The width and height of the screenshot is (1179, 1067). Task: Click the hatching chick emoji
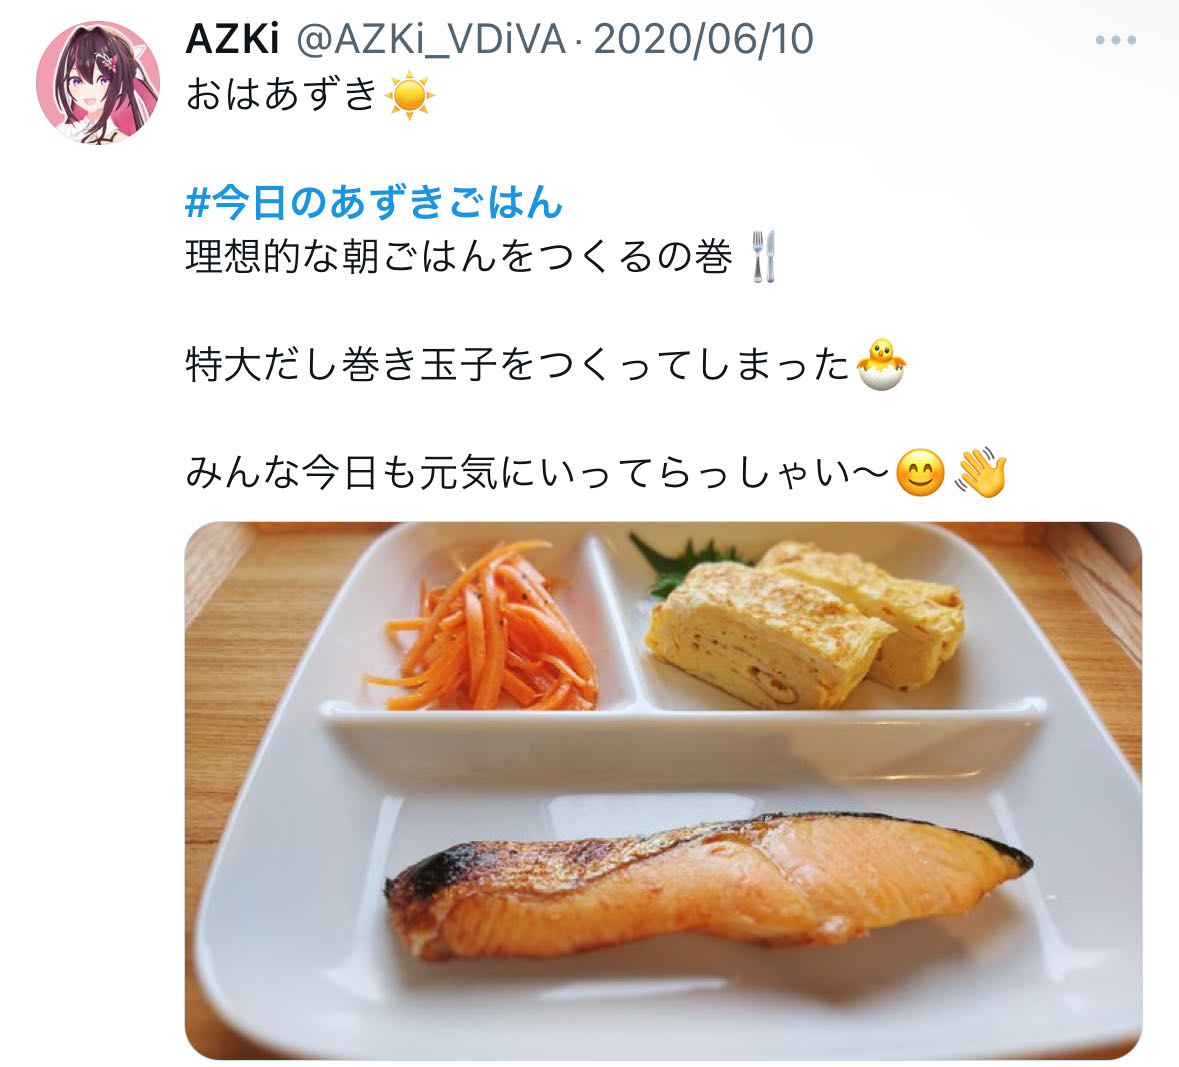(x=882, y=365)
